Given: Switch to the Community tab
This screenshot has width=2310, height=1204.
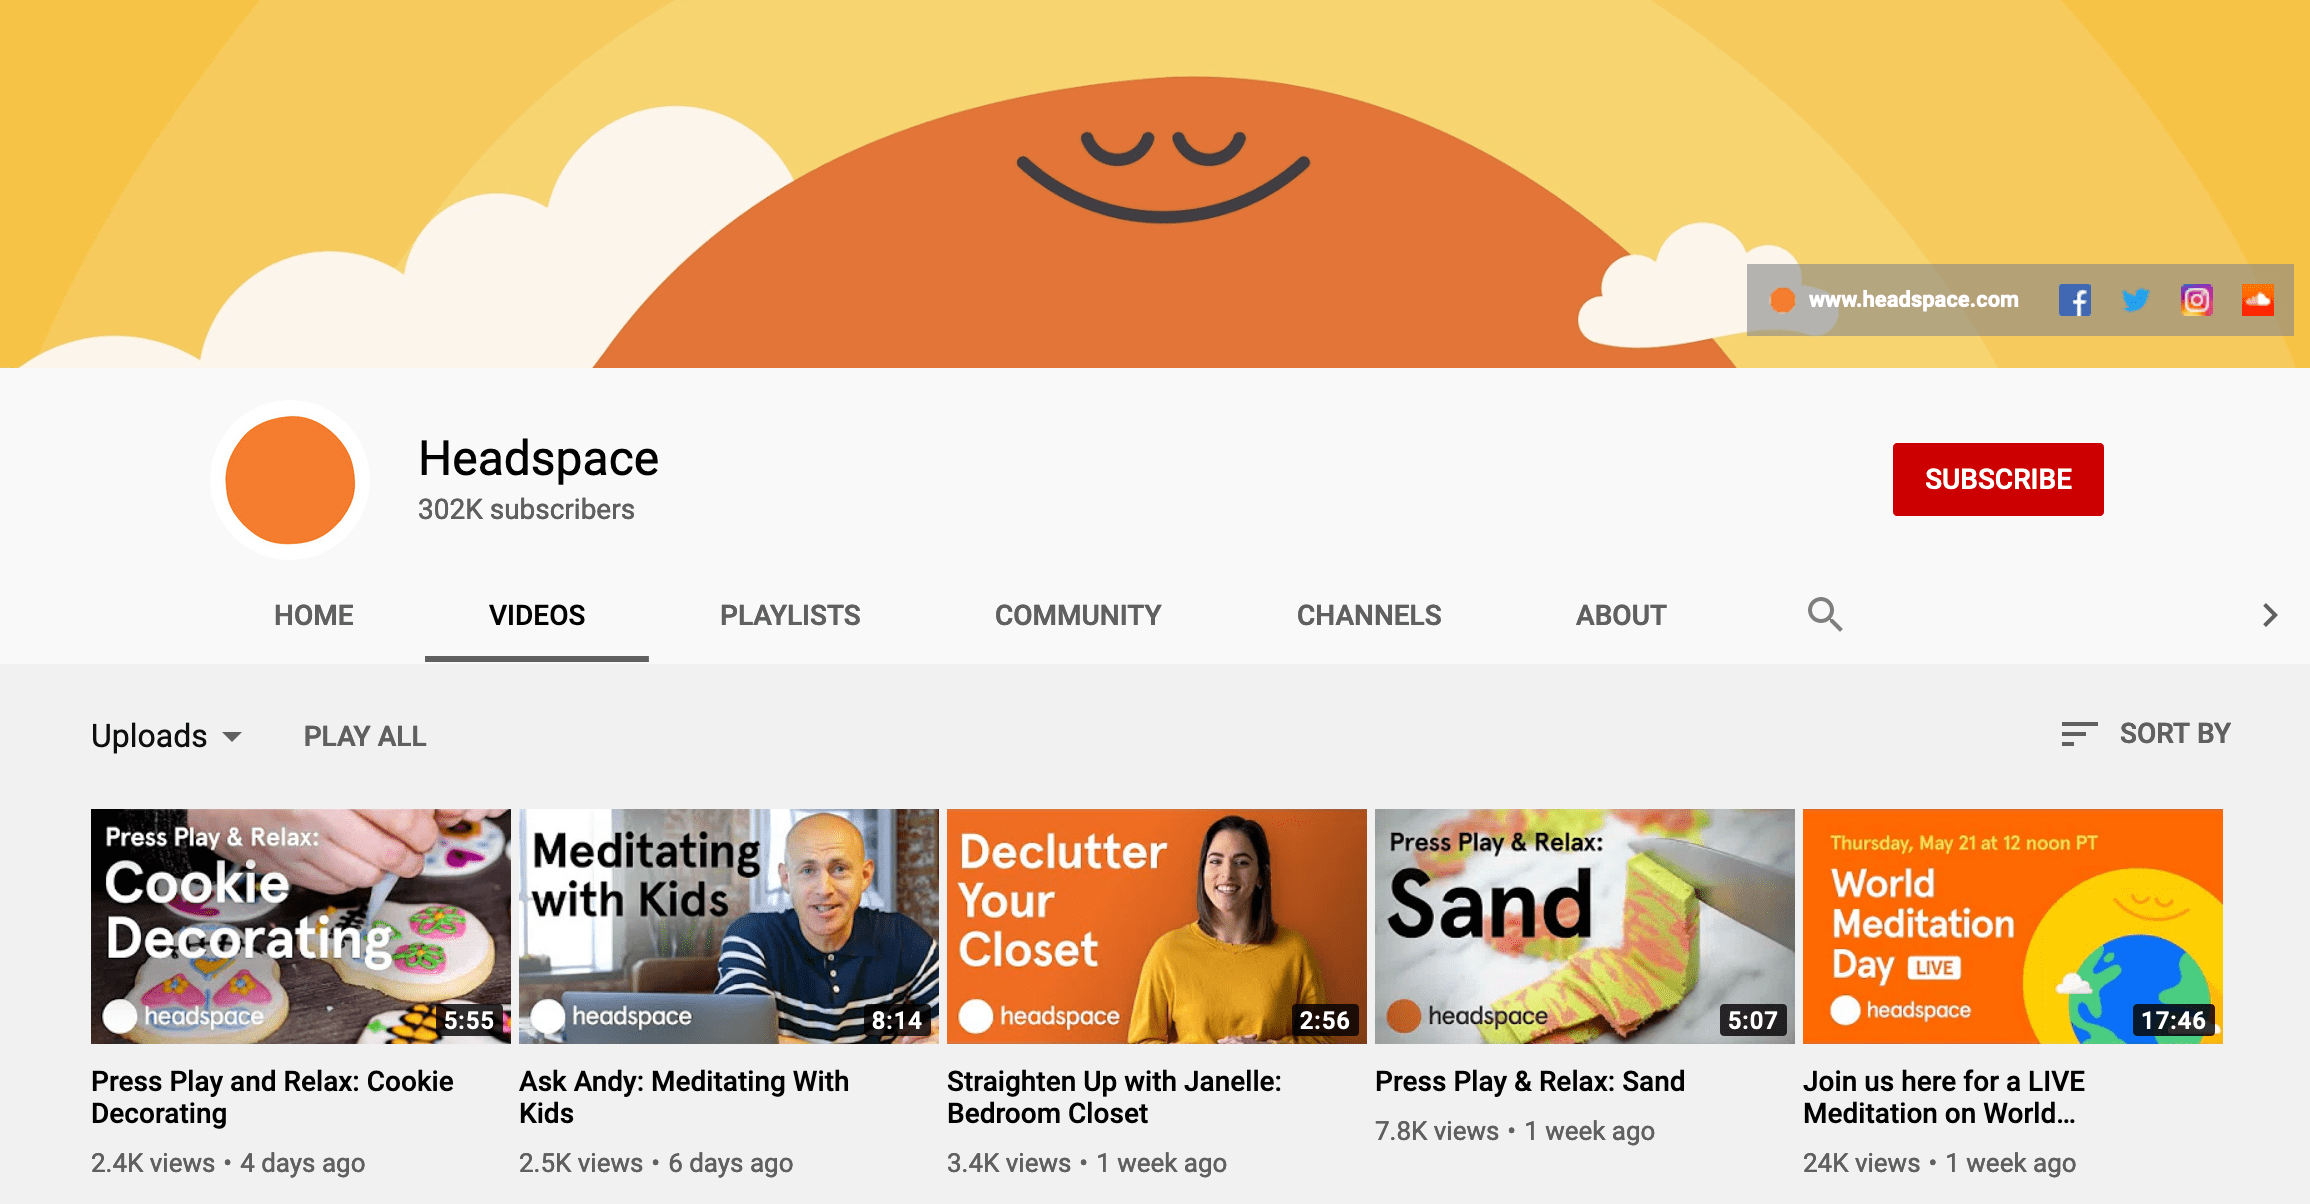Looking at the screenshot, I should [1077, 615].
